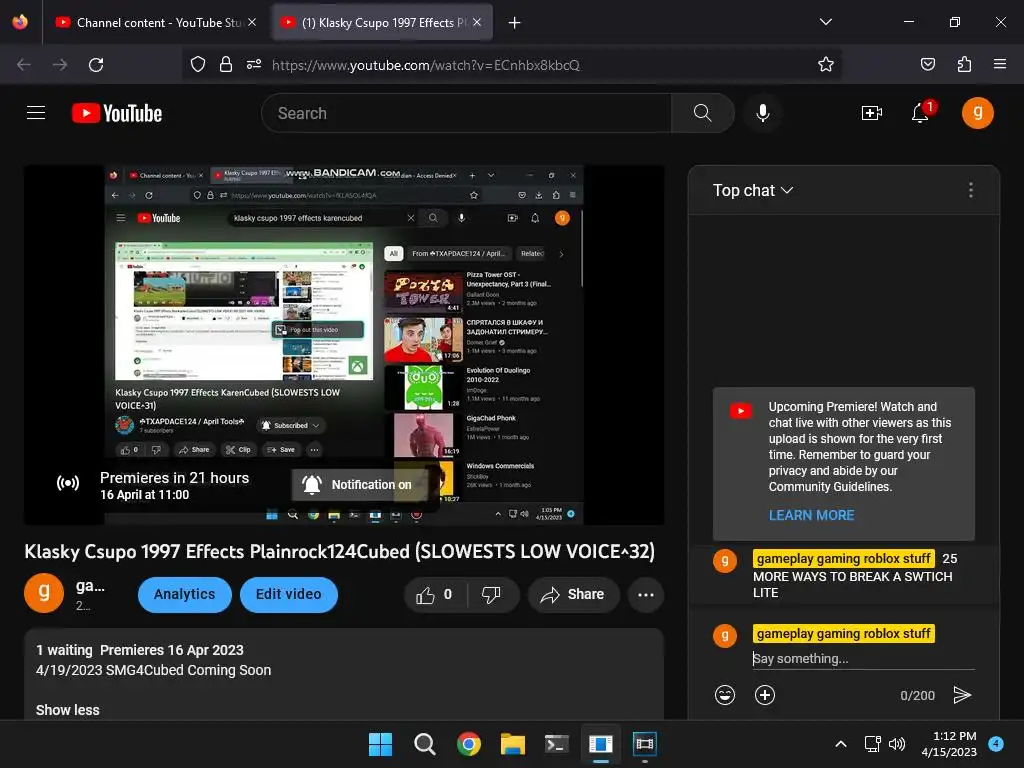The height and width of the screenshot is (768, 1024).
Task: Open the active browser window taskbar icon
Action: point(601,744)
